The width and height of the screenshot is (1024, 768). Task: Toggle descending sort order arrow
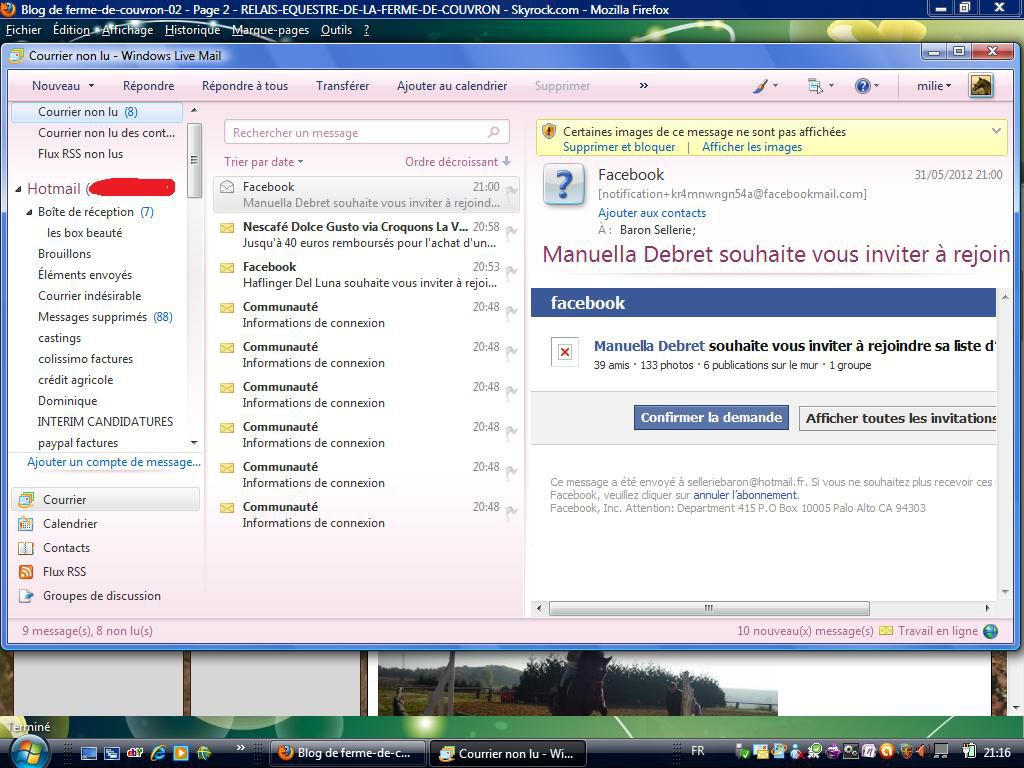[x=507, y=161]
